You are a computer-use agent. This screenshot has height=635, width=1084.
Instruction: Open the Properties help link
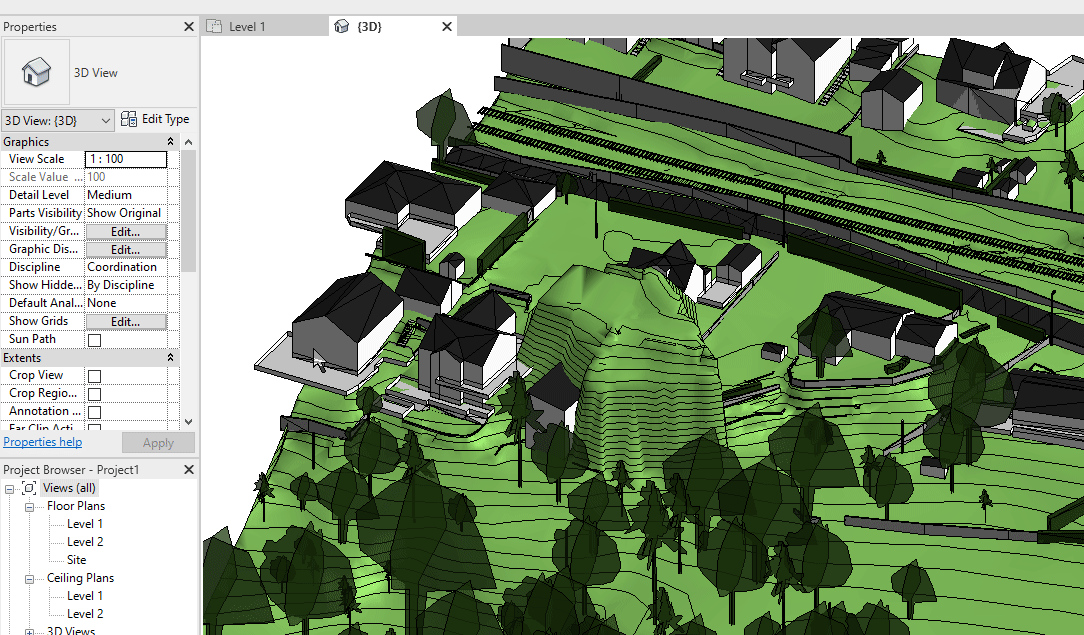(43, 442)
